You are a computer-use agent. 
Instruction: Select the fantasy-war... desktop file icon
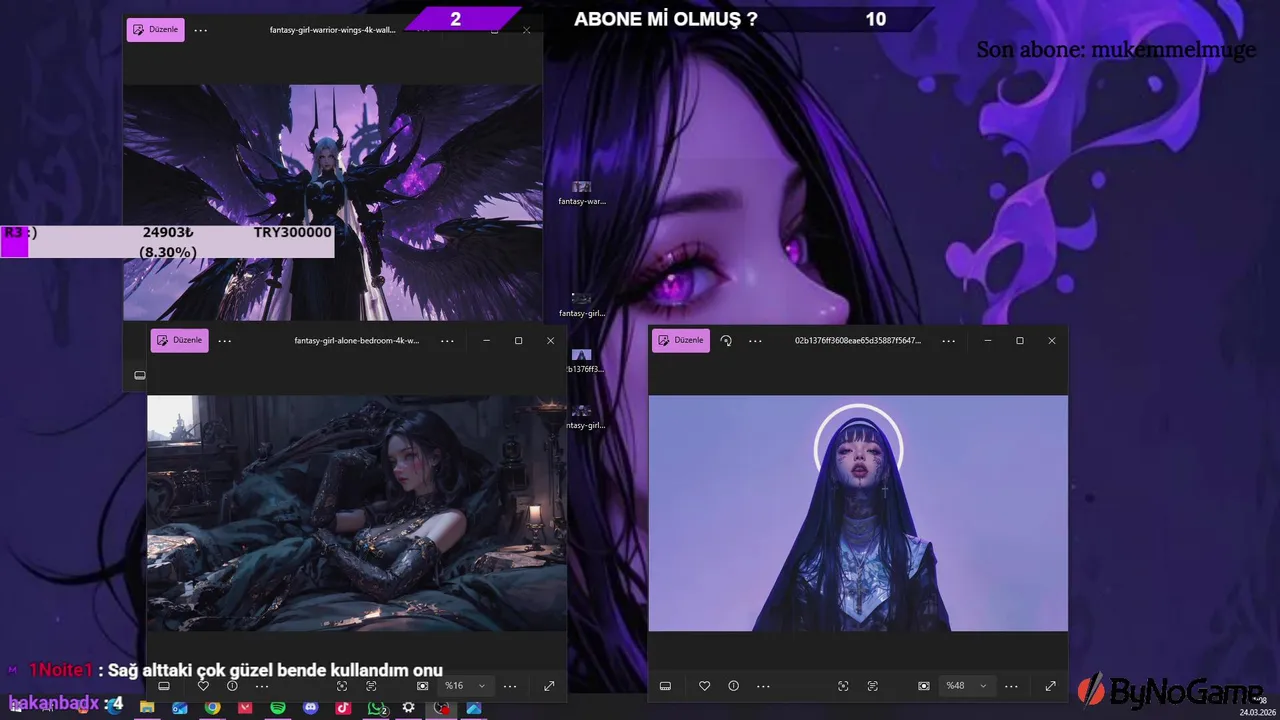[581, 193]
